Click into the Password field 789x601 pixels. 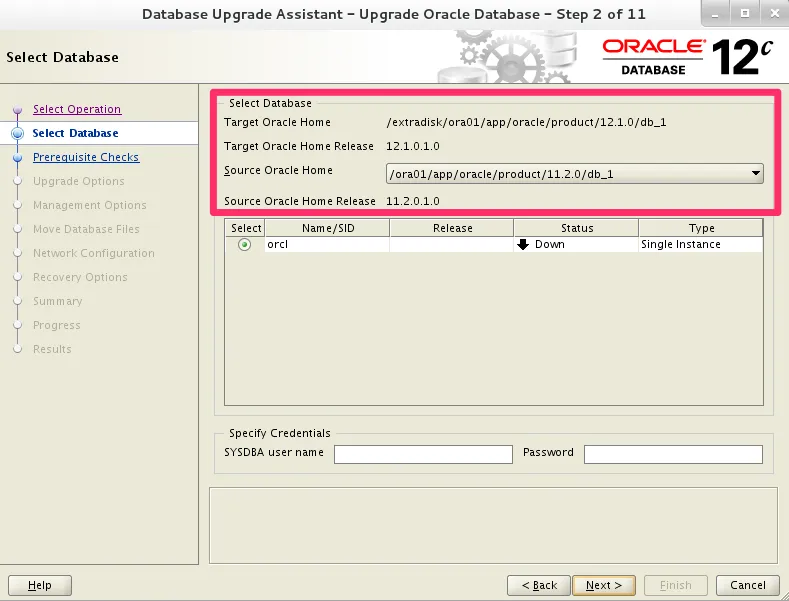coord(672,454)
